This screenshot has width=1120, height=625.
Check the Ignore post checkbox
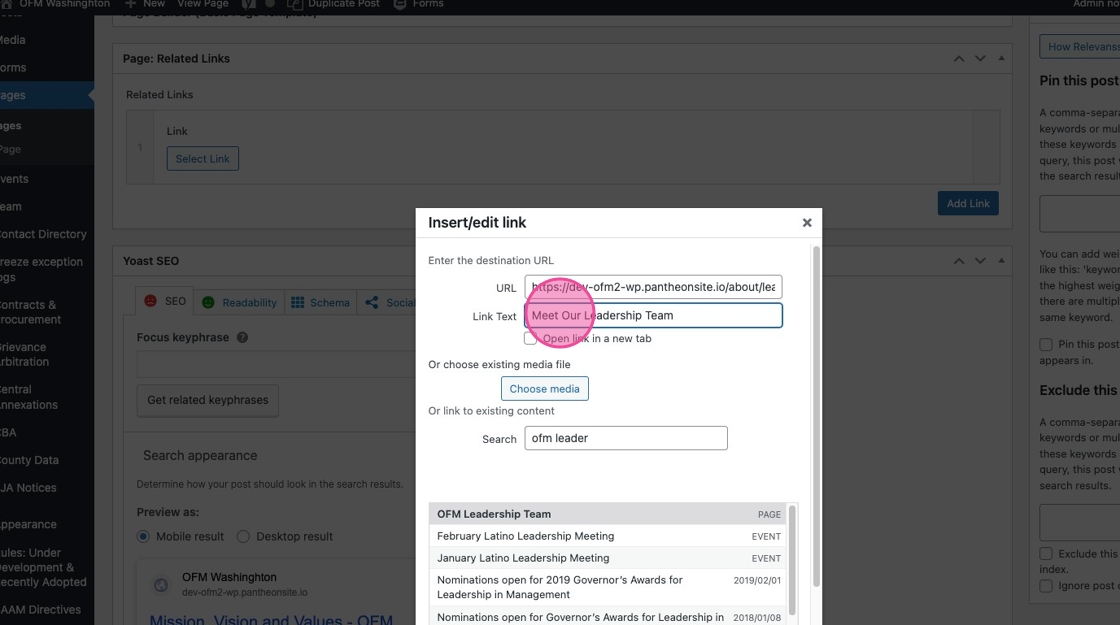1046,586
